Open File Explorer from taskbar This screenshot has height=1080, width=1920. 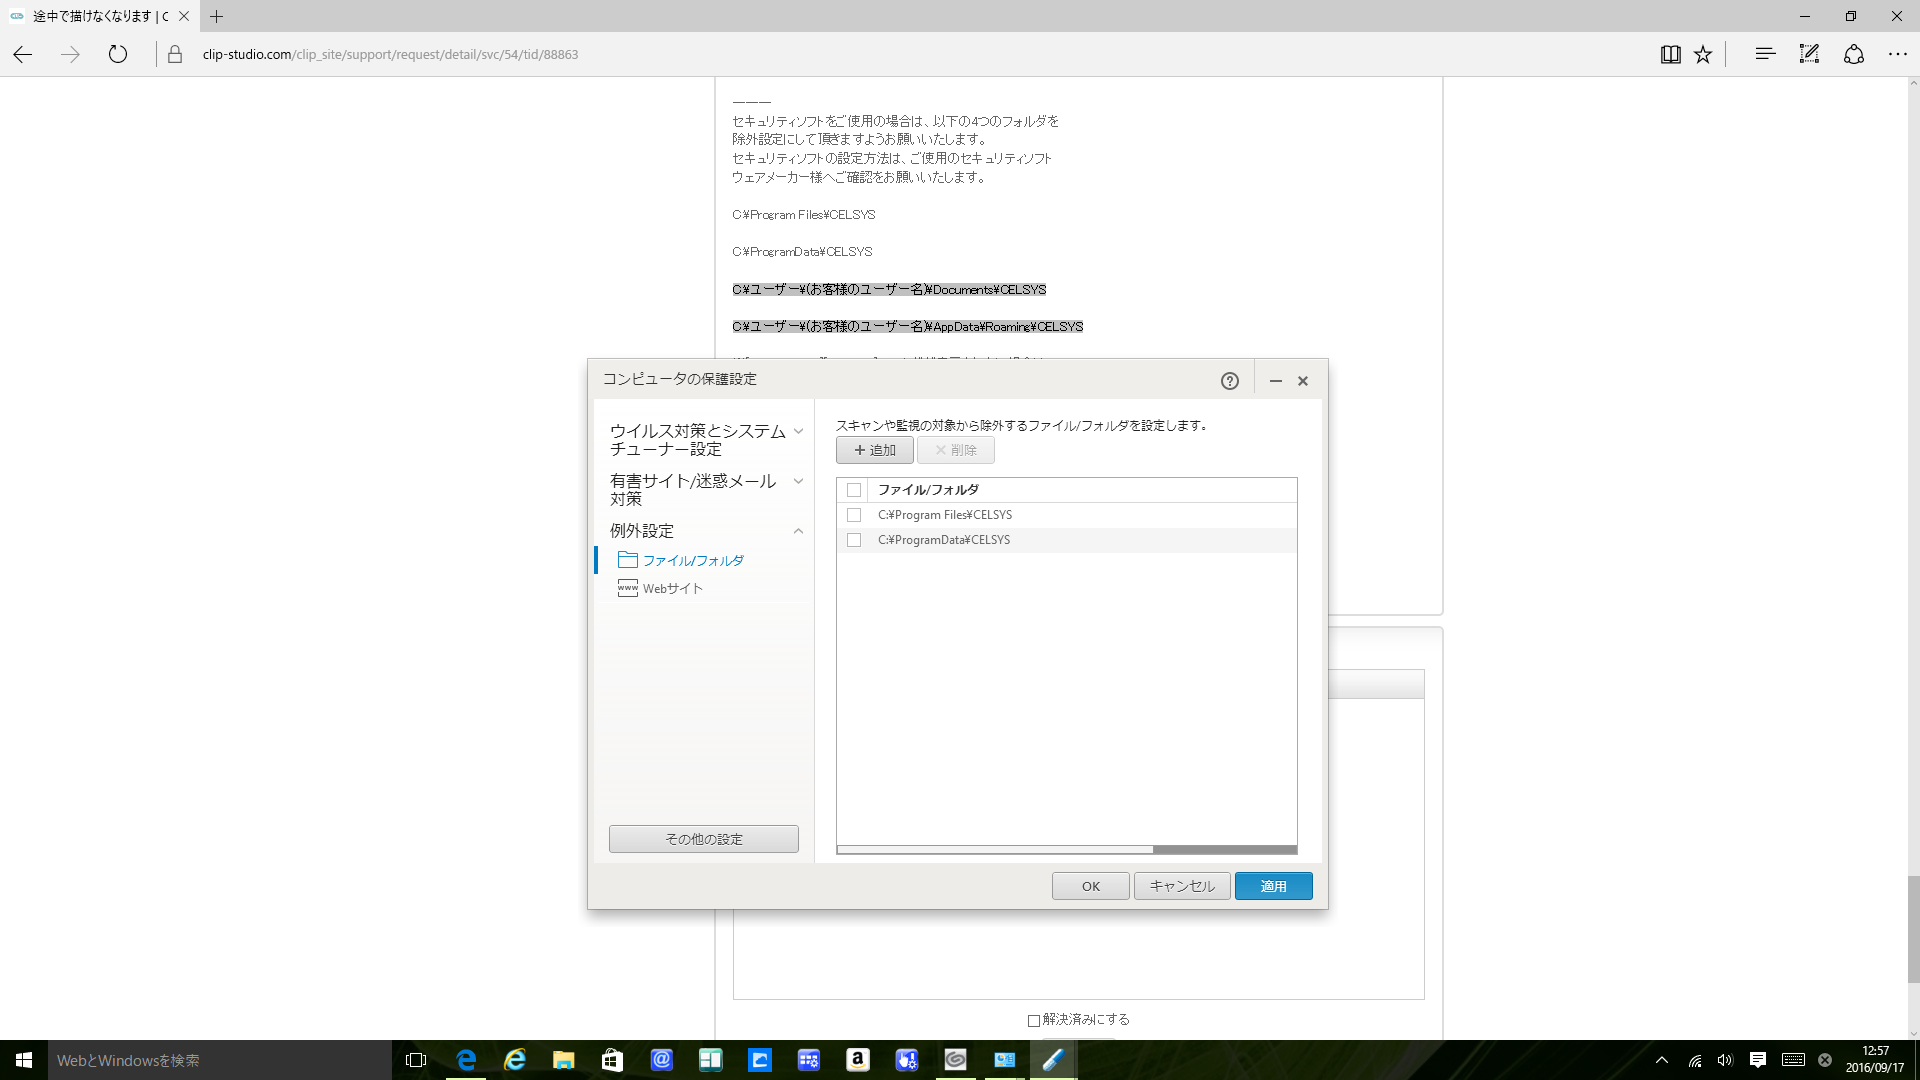click(563, 1060)
